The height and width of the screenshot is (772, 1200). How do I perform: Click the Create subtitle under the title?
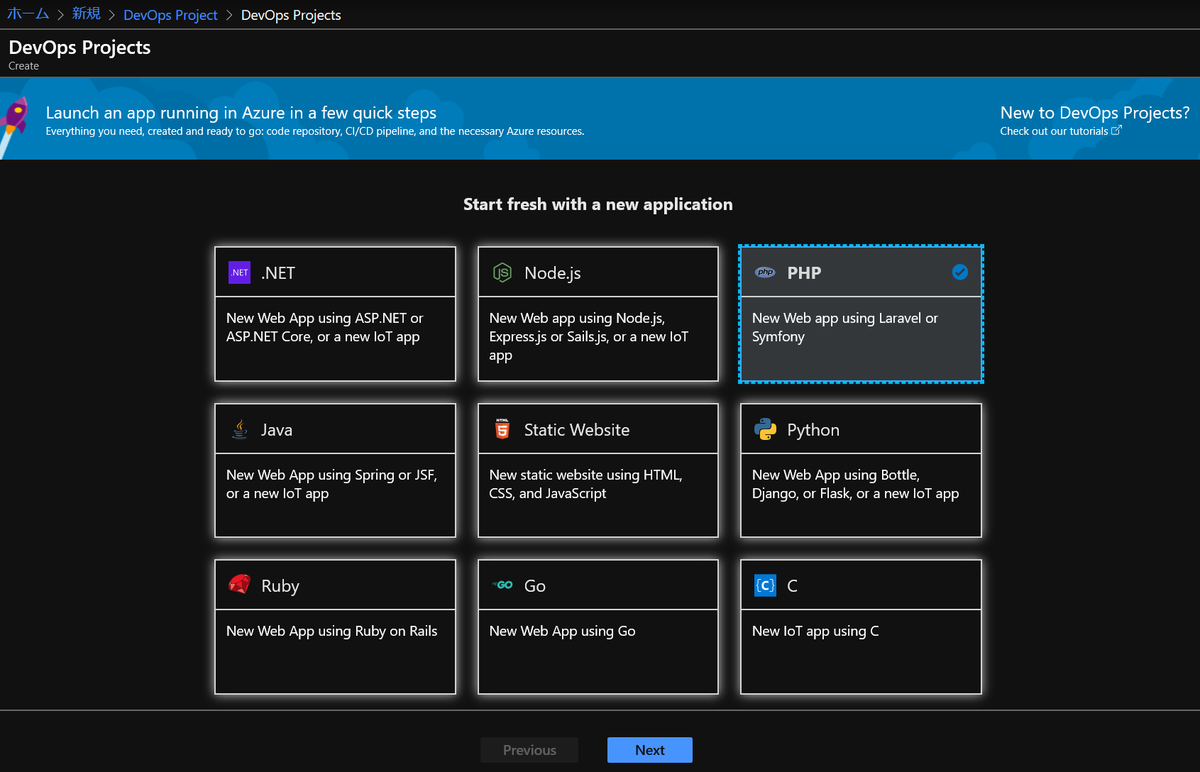(x=24, y=66)
